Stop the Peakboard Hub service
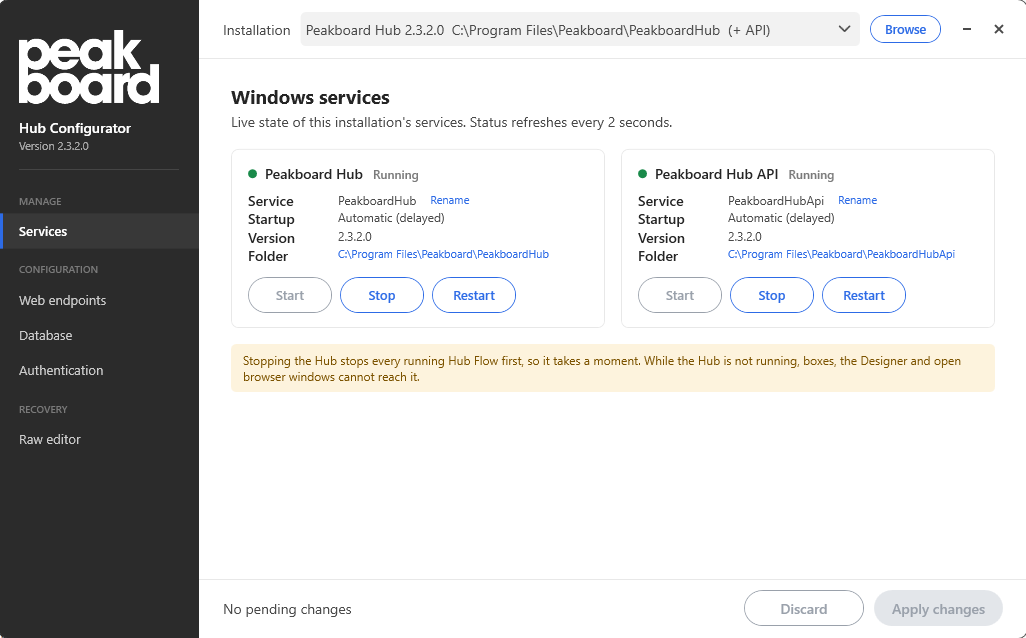This screenshot has height=638, width=1026. (x=381, y=295)
